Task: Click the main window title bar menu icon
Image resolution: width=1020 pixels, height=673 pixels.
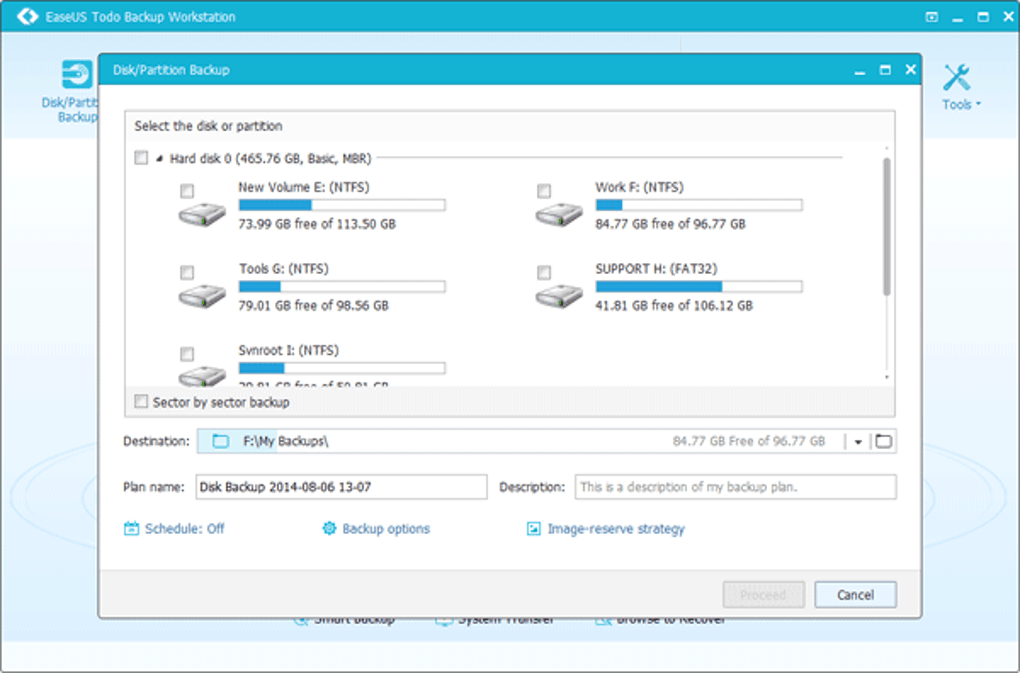Action: coord(932,17)
